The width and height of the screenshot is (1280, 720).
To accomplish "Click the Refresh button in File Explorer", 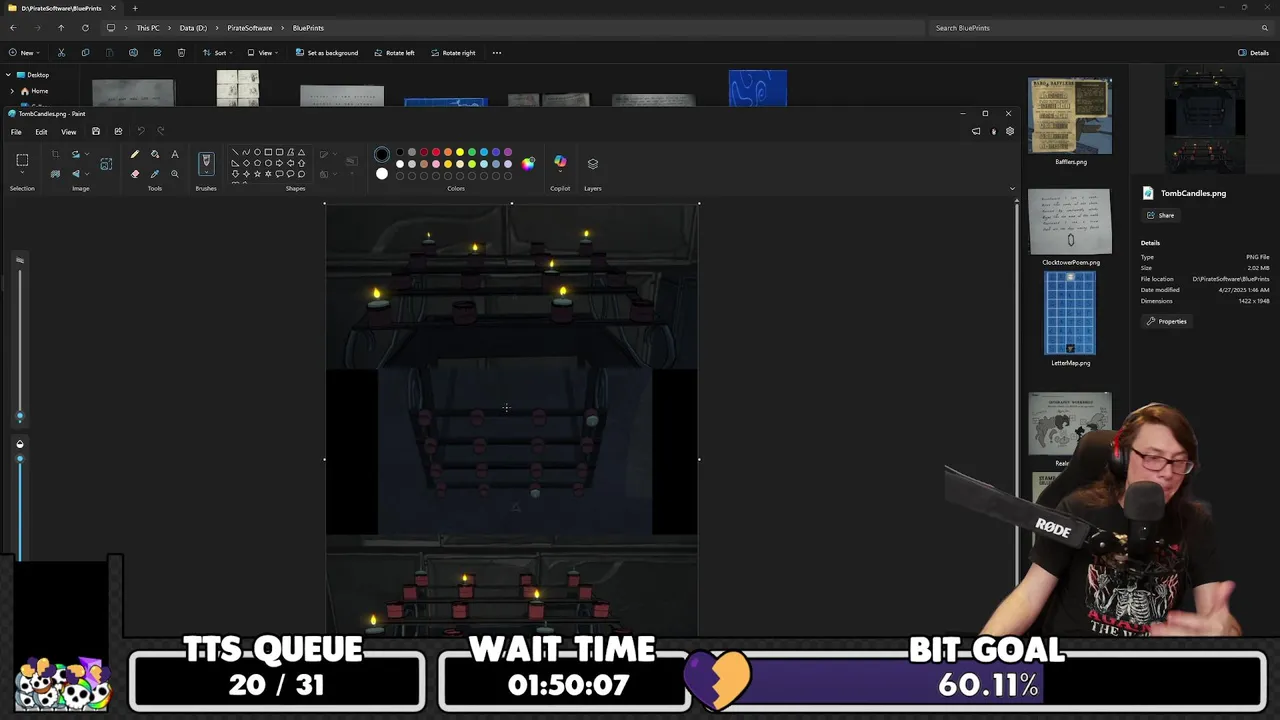I will pyautogui.click(x=85, y=28).
